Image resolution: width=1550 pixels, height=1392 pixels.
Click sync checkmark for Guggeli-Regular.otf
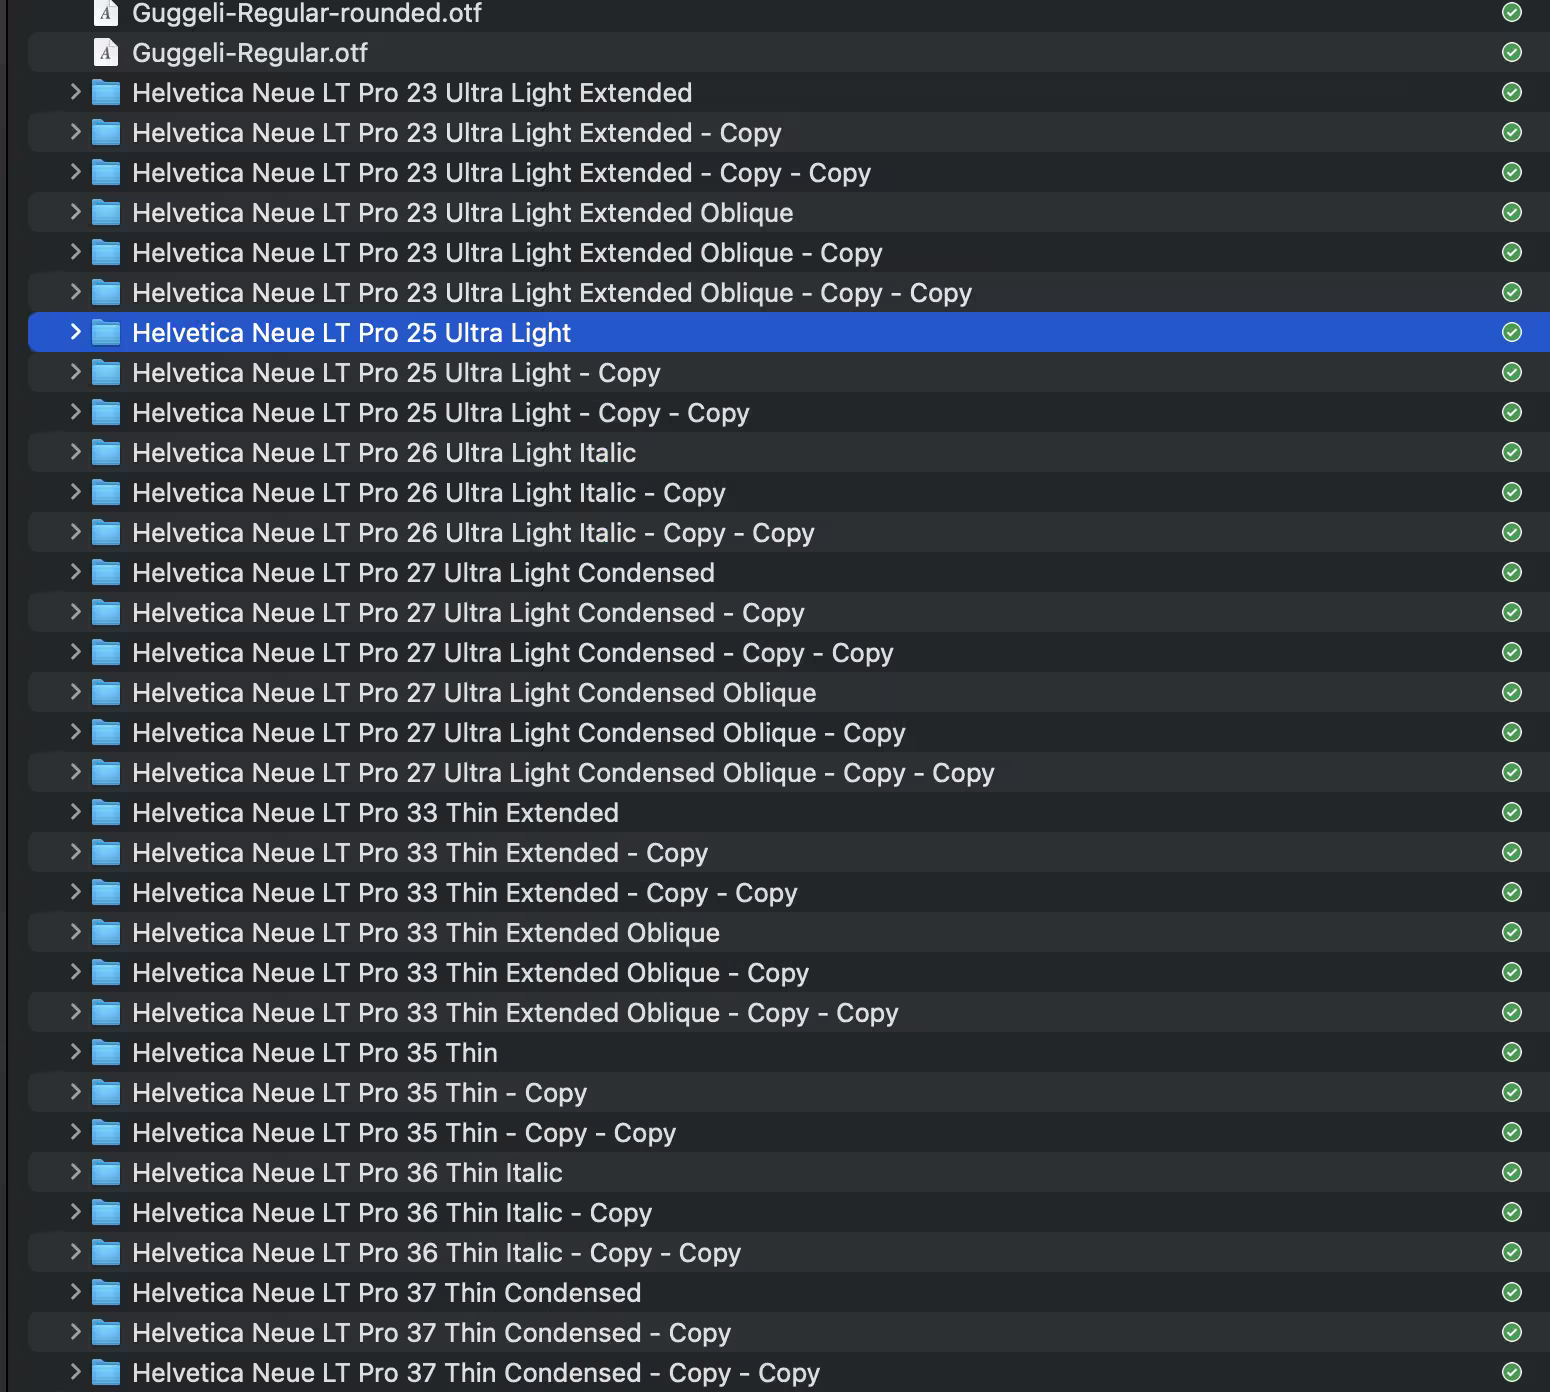click(x=1512, y=52)
